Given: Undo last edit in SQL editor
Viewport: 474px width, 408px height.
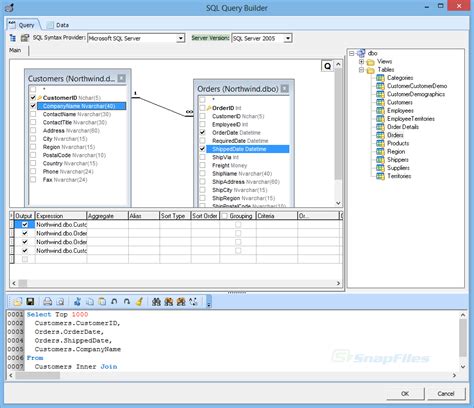Looking at the screenshot, I should click(x=114, y=302).
